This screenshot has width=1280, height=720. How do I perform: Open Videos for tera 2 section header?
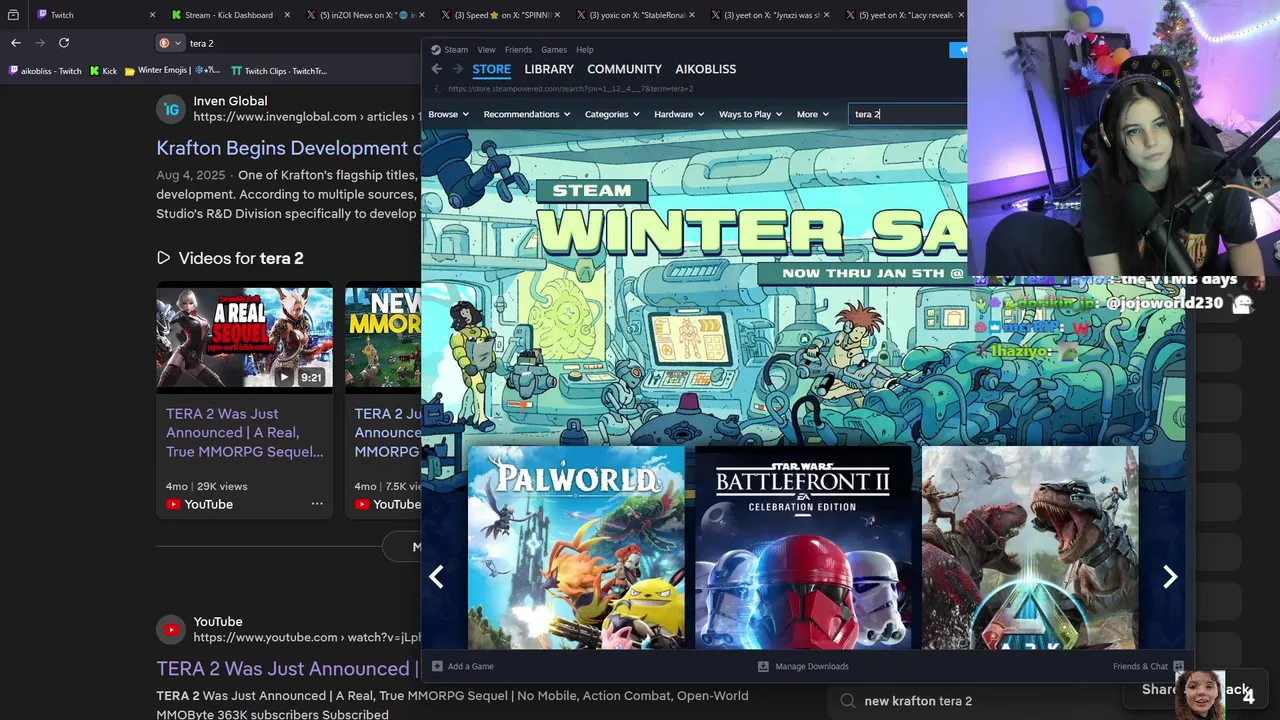[x=230, y=258]
